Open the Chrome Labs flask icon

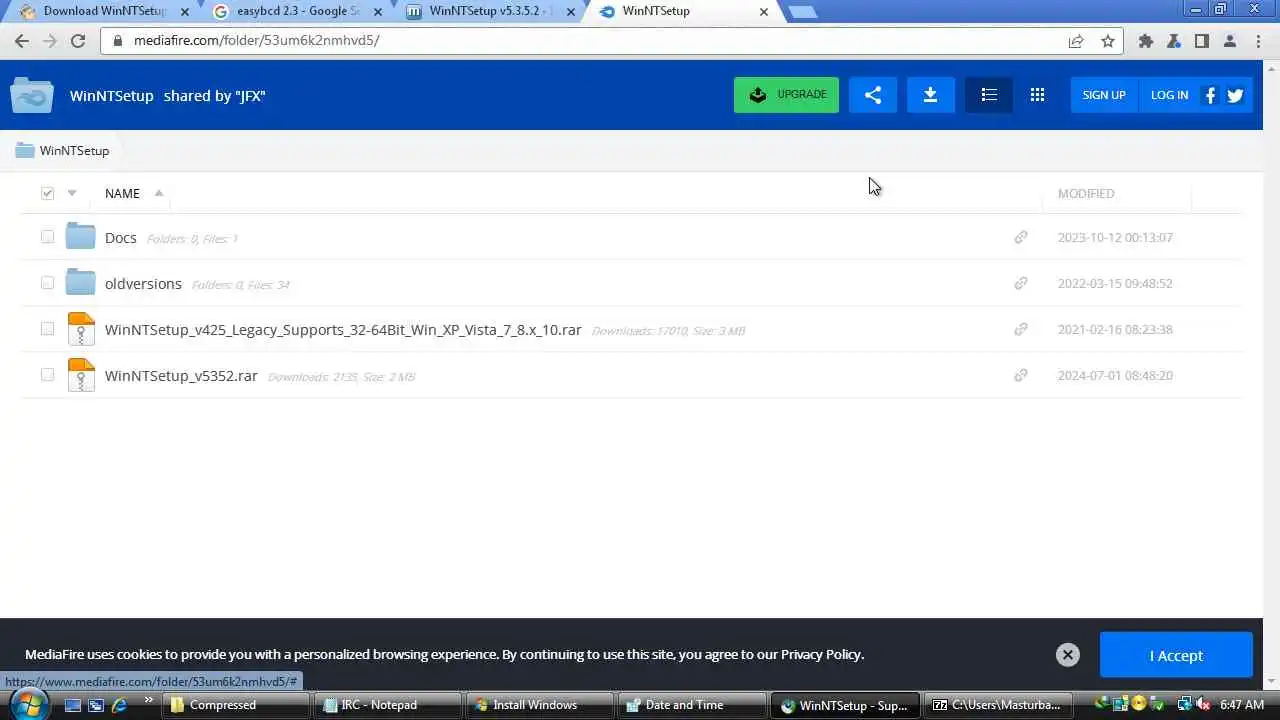[x=1174, y=41]
